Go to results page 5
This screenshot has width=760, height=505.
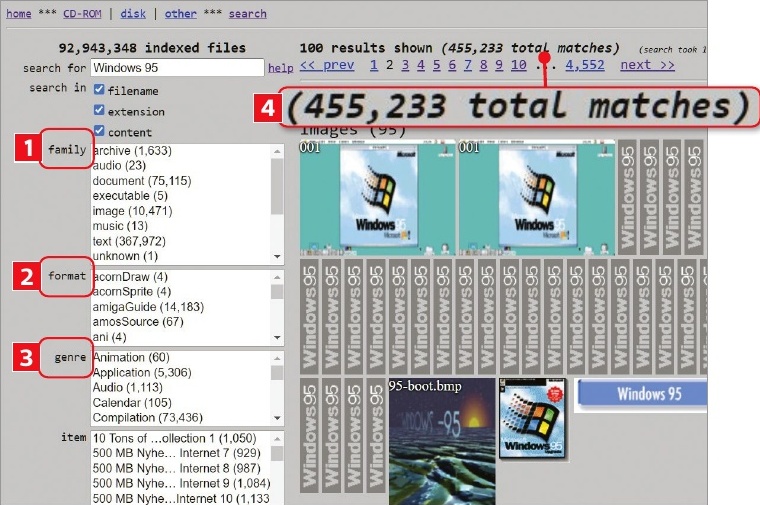coord(437,65)
